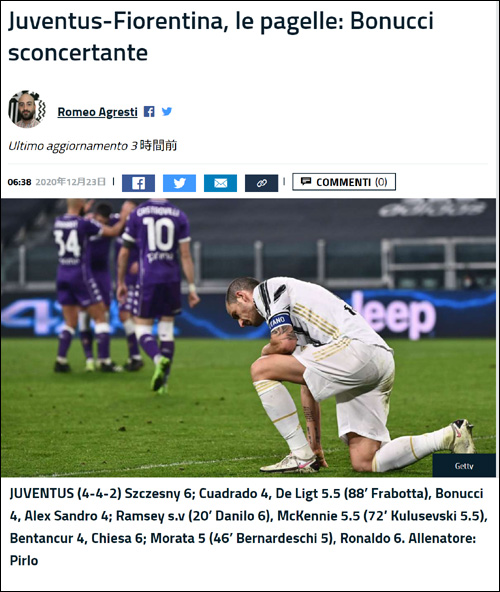Screen dimensions: 500x592
Task: Click the Jeep advertising board in photo
Action: (x=395, y=313)
